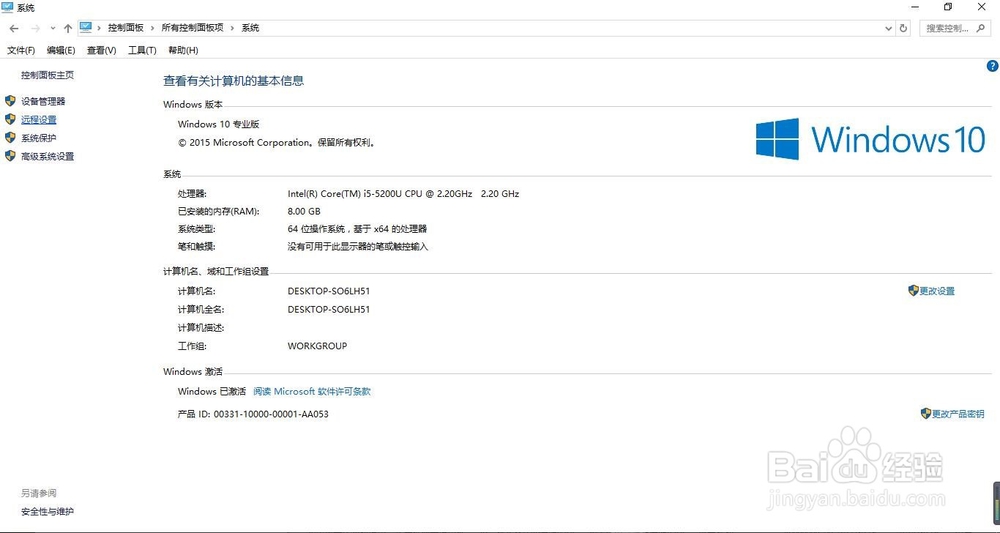The image size is (1000, 533).
Task: Click shield icon beside 系统保护
Action: 10,138
